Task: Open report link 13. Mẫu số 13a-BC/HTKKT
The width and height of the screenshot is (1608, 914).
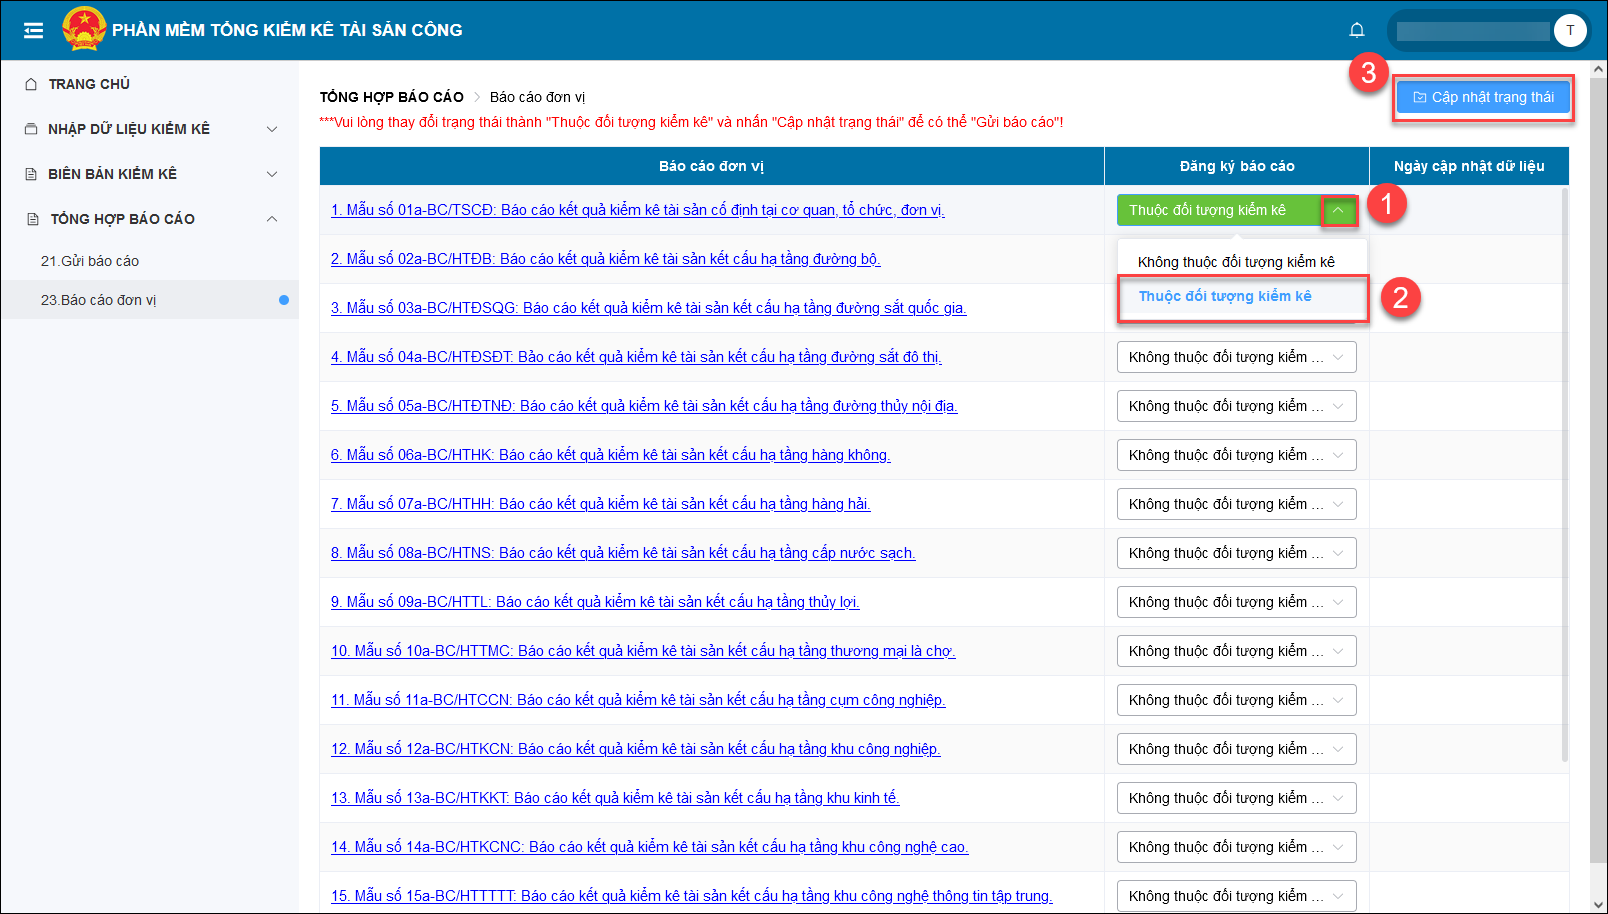Action: tap(615, 798)
